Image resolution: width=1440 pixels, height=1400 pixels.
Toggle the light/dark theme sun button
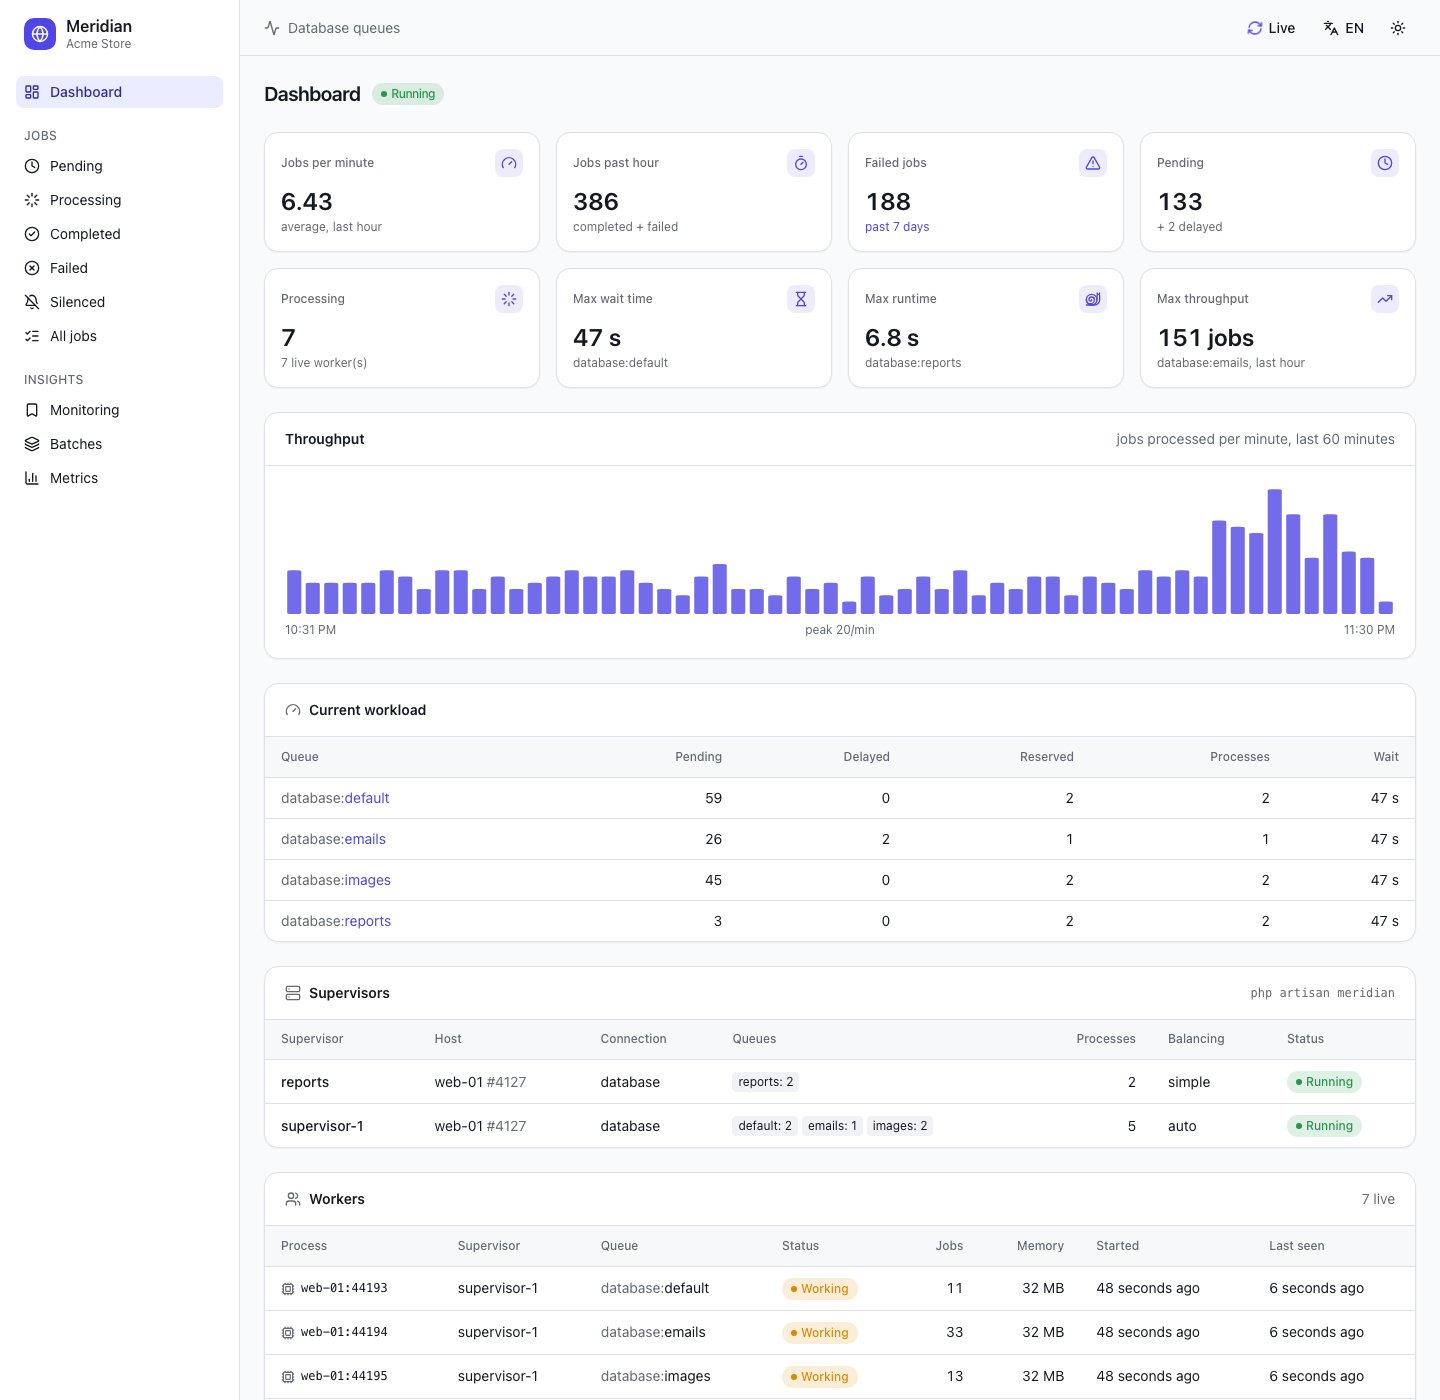tap(1398, 28)
